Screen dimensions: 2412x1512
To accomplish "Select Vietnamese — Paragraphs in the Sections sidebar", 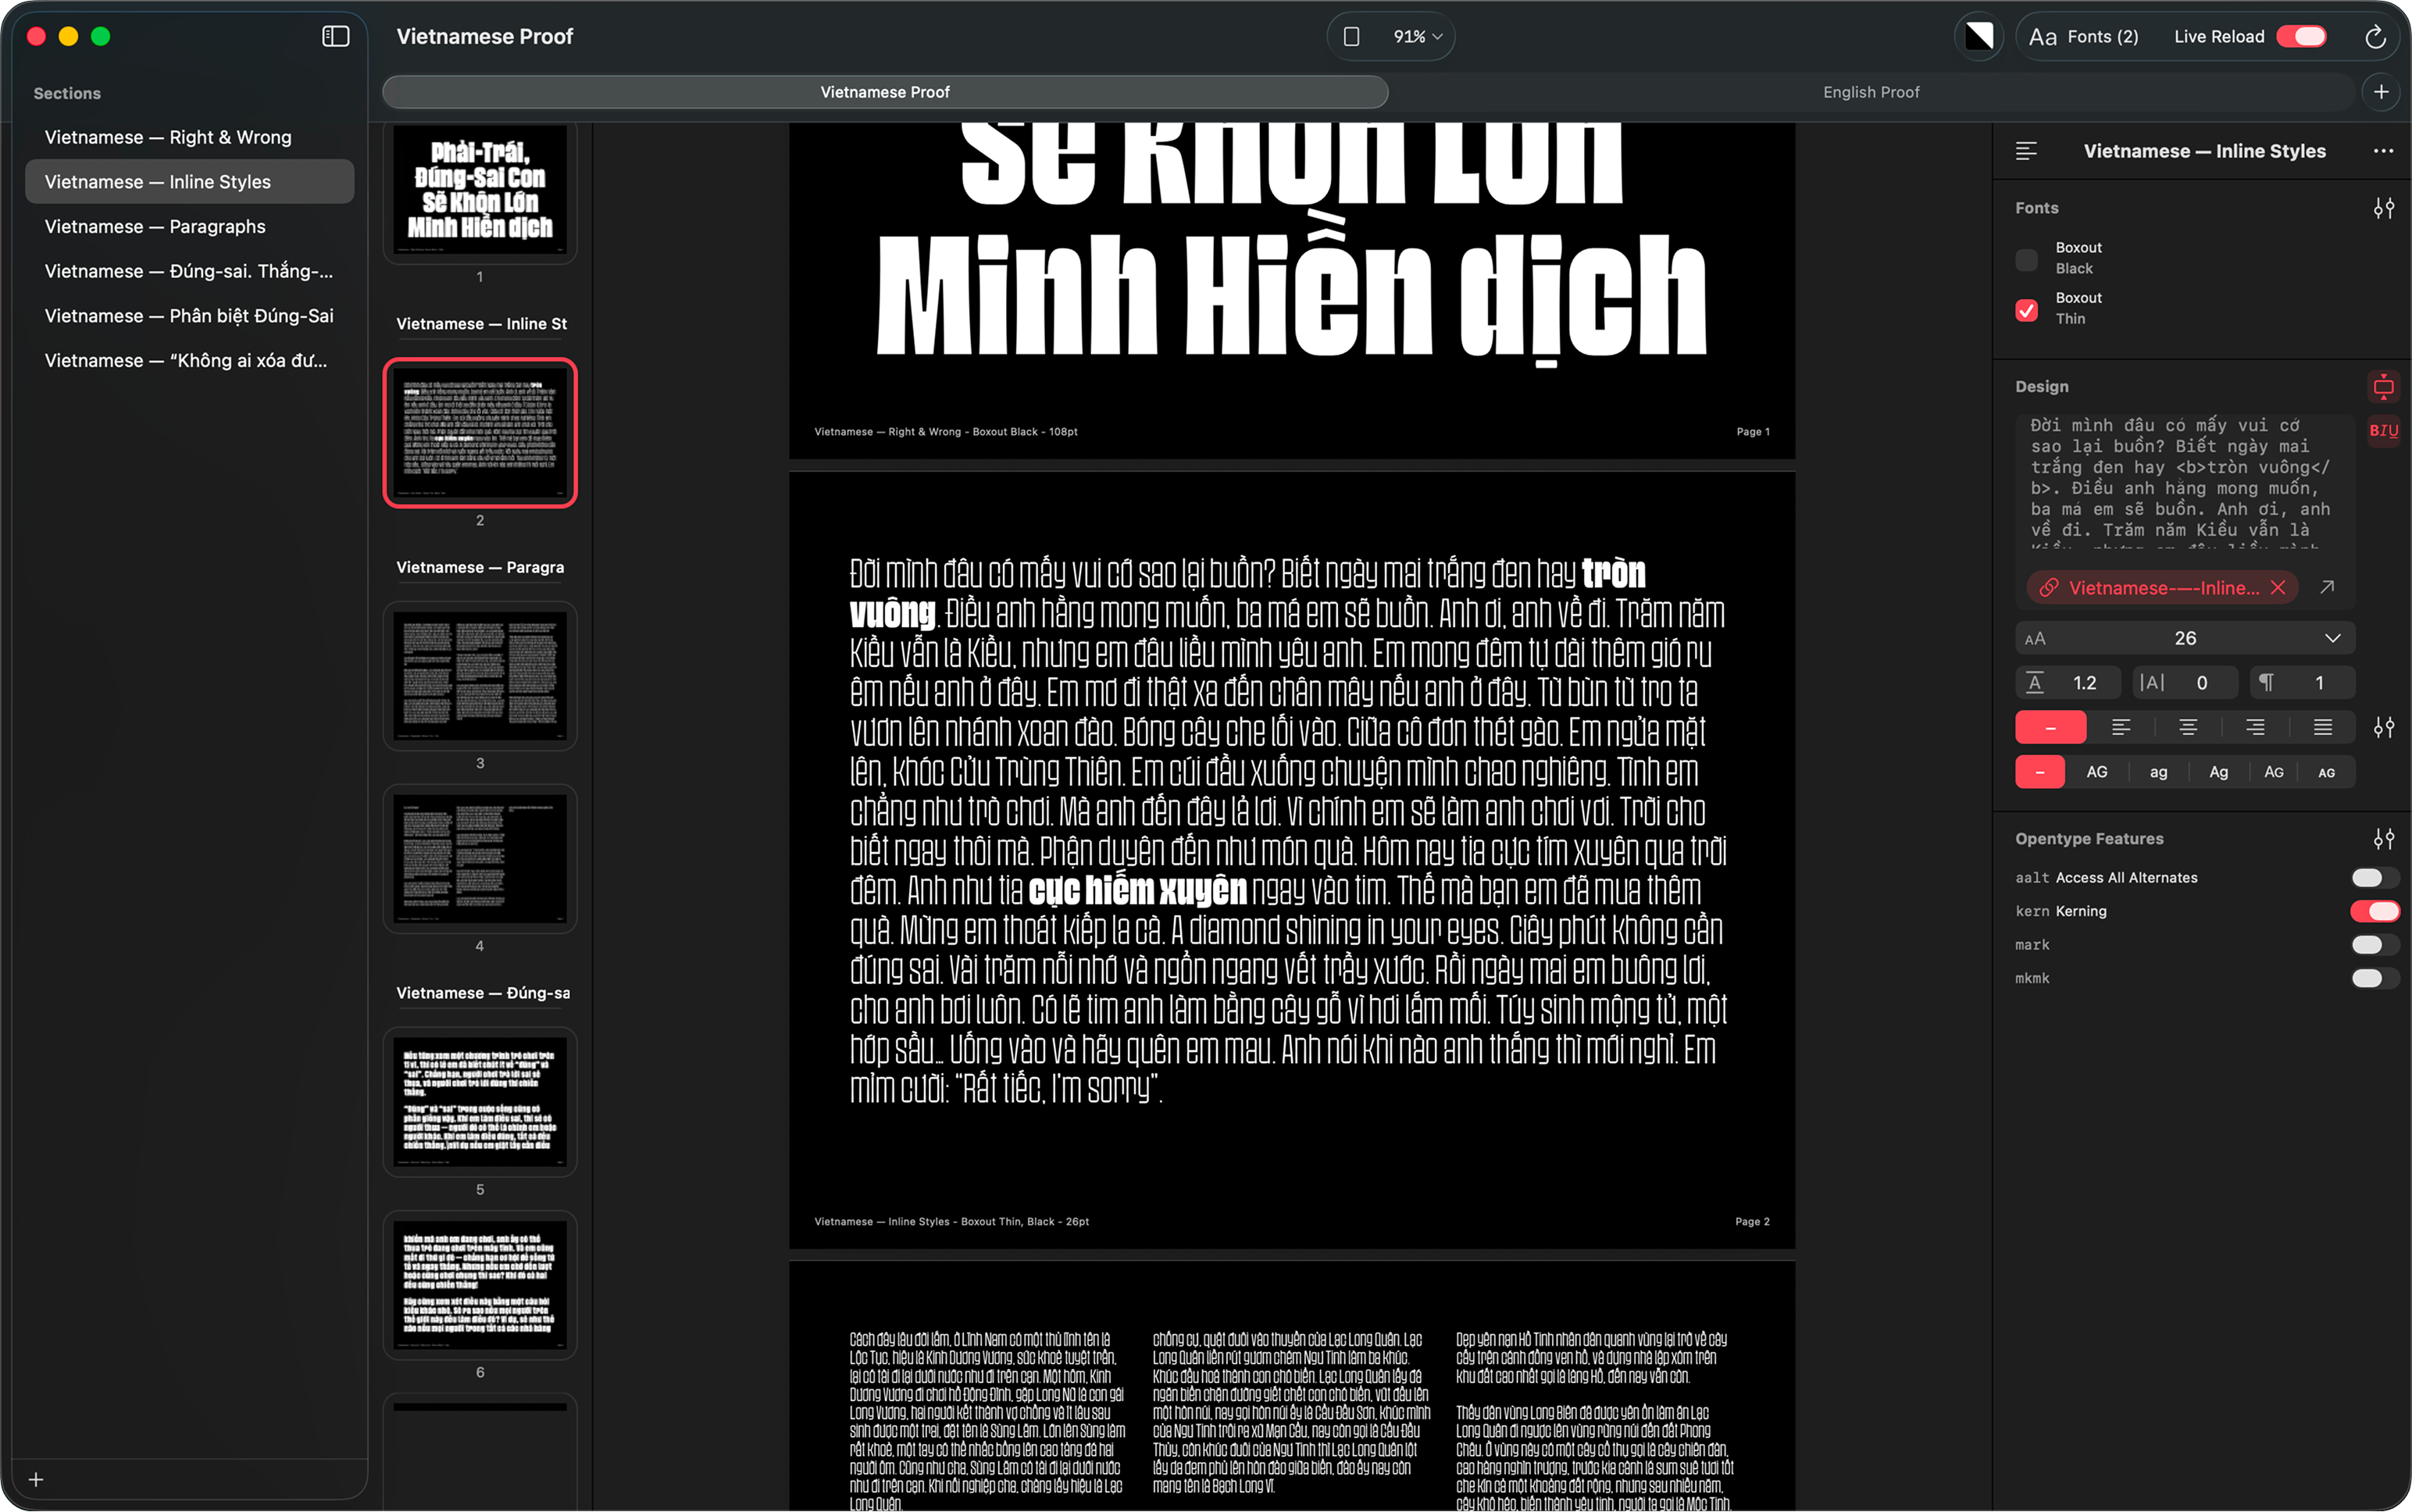I will pos(155,226).
